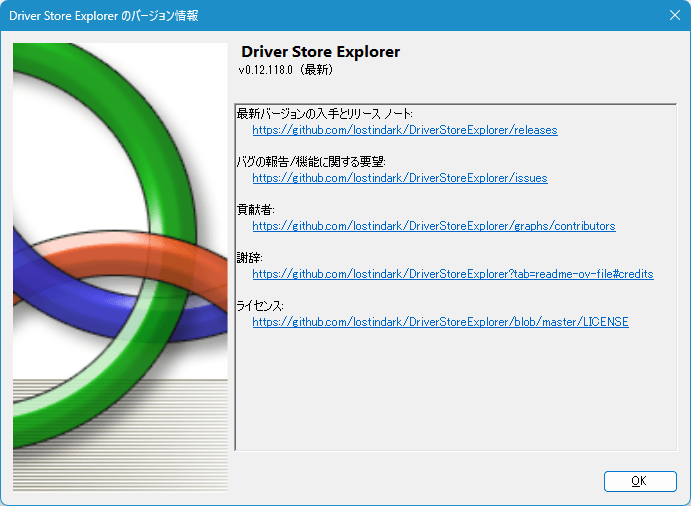This screenshot has width=691, height=506.
Task: Click the interlocking rings logo image
Action: pos(120,267)
